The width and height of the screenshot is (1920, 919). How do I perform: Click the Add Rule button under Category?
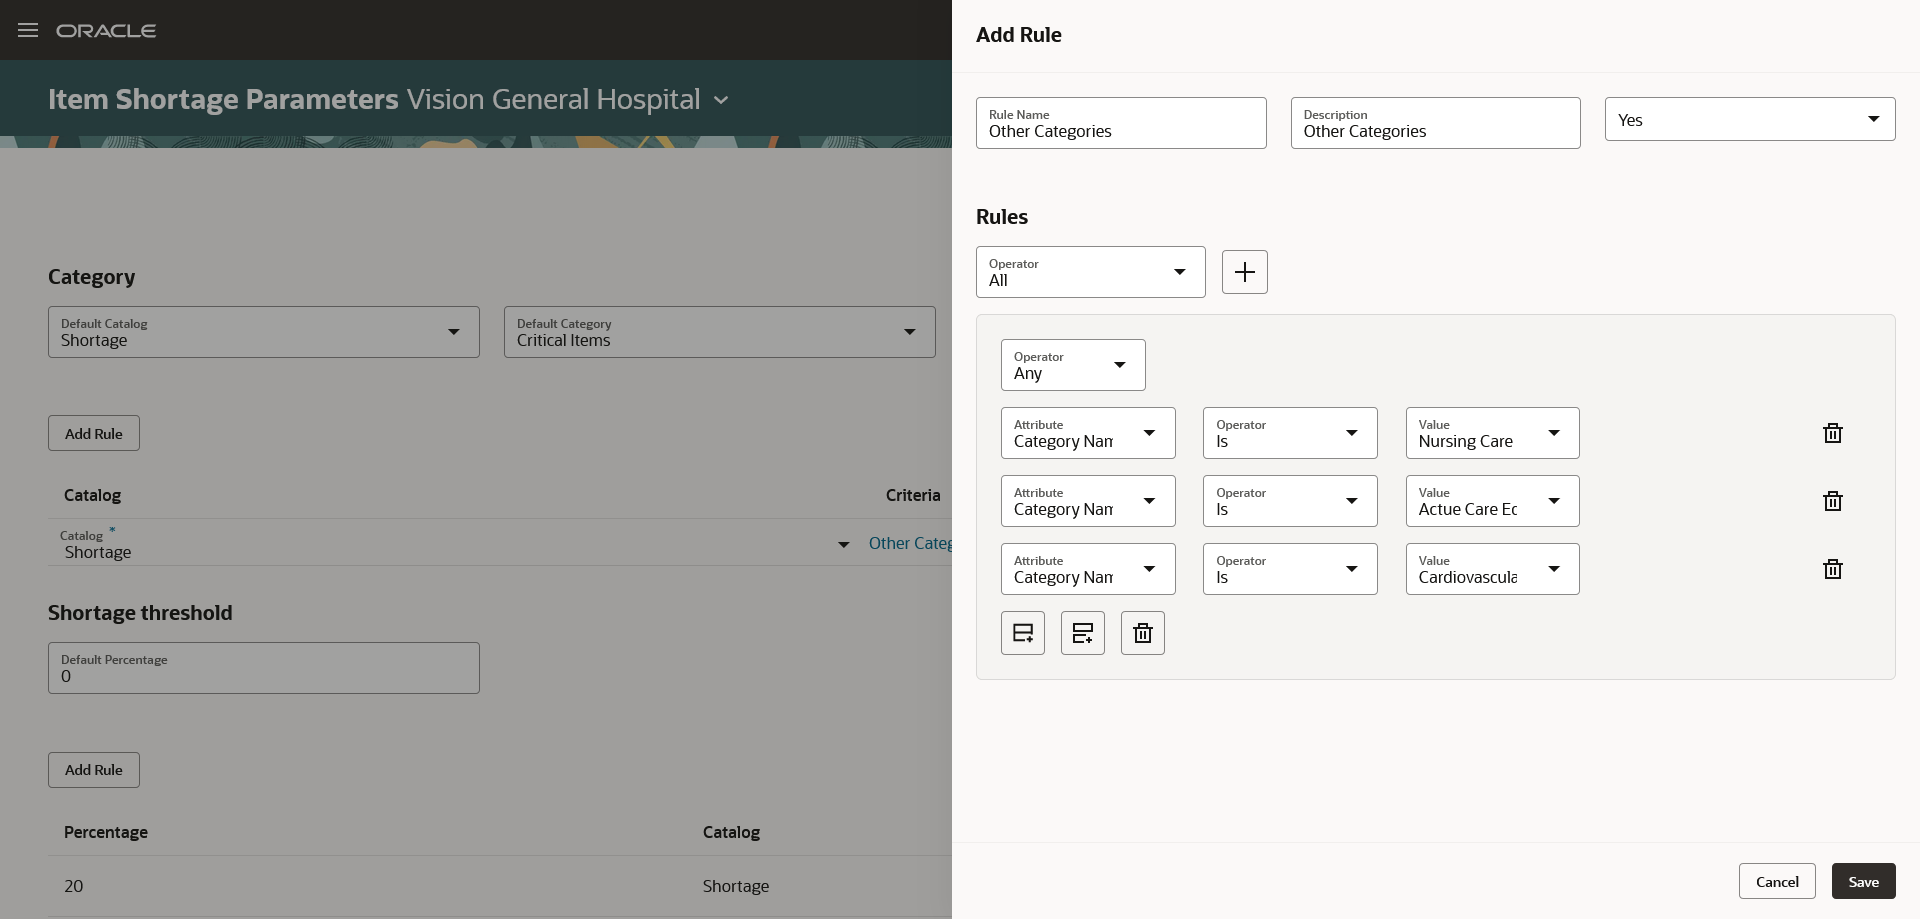tap(94, 433)
